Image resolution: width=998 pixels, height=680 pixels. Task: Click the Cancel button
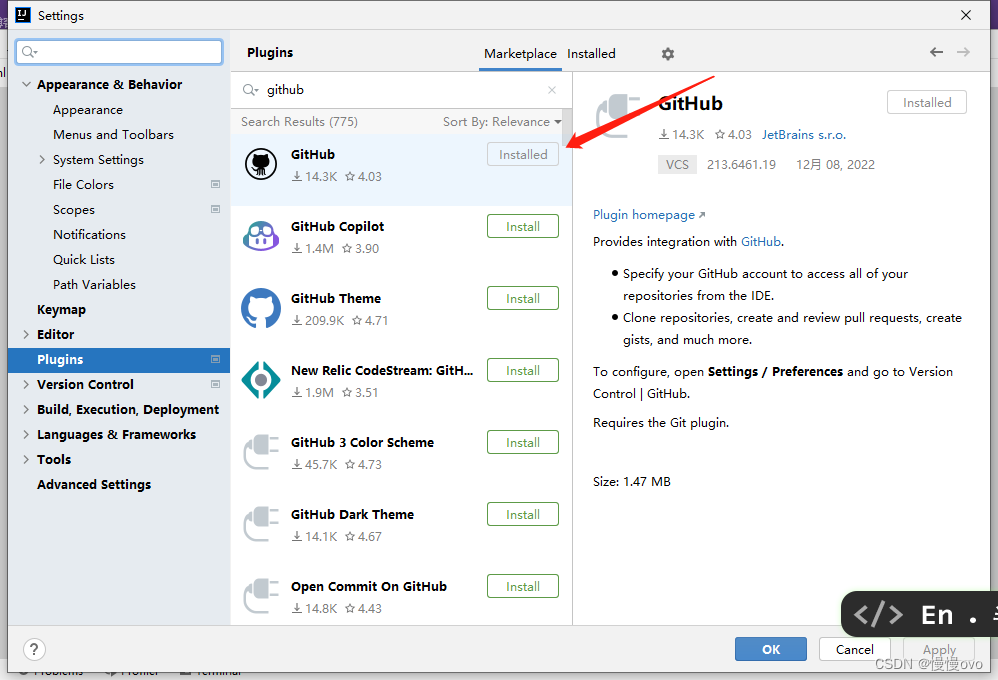[x=854, y=649]
